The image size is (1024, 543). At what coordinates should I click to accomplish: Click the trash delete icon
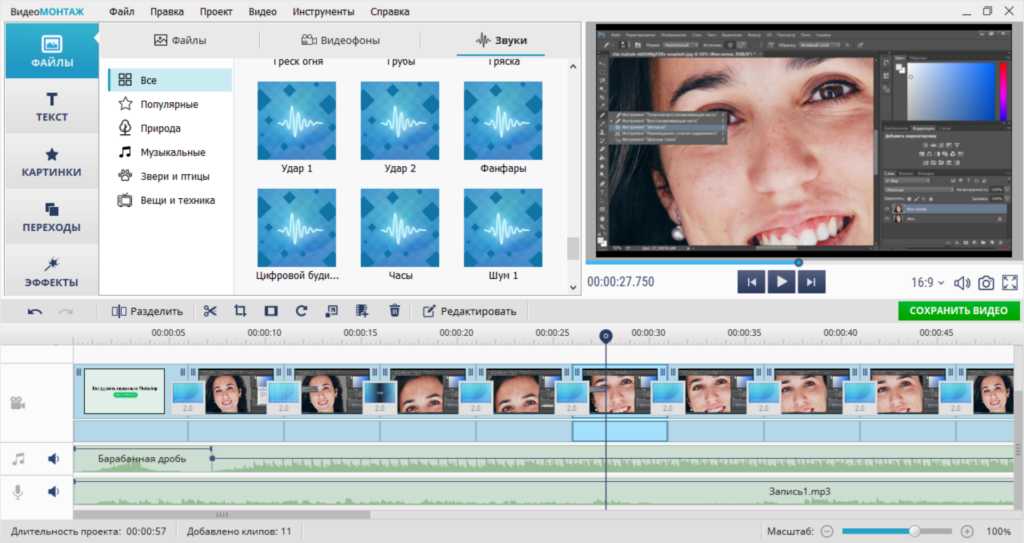tap(394, 310)
